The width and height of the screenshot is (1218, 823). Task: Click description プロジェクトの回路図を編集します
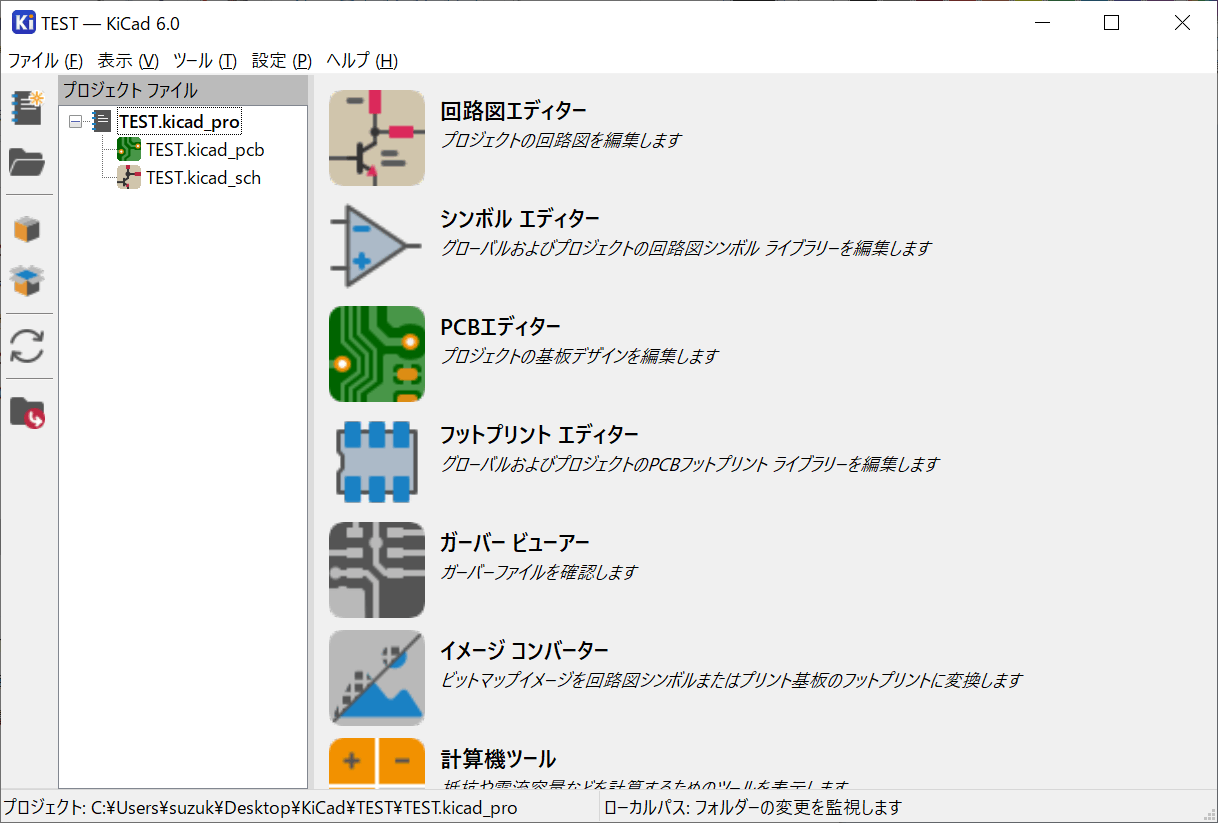(x=561, y=140)
